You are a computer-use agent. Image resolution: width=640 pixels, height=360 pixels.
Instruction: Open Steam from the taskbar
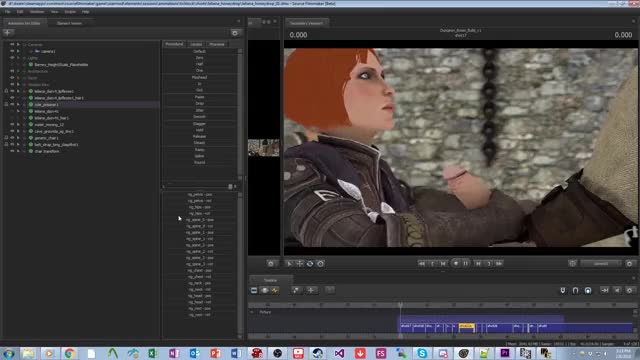pos(318,353)
